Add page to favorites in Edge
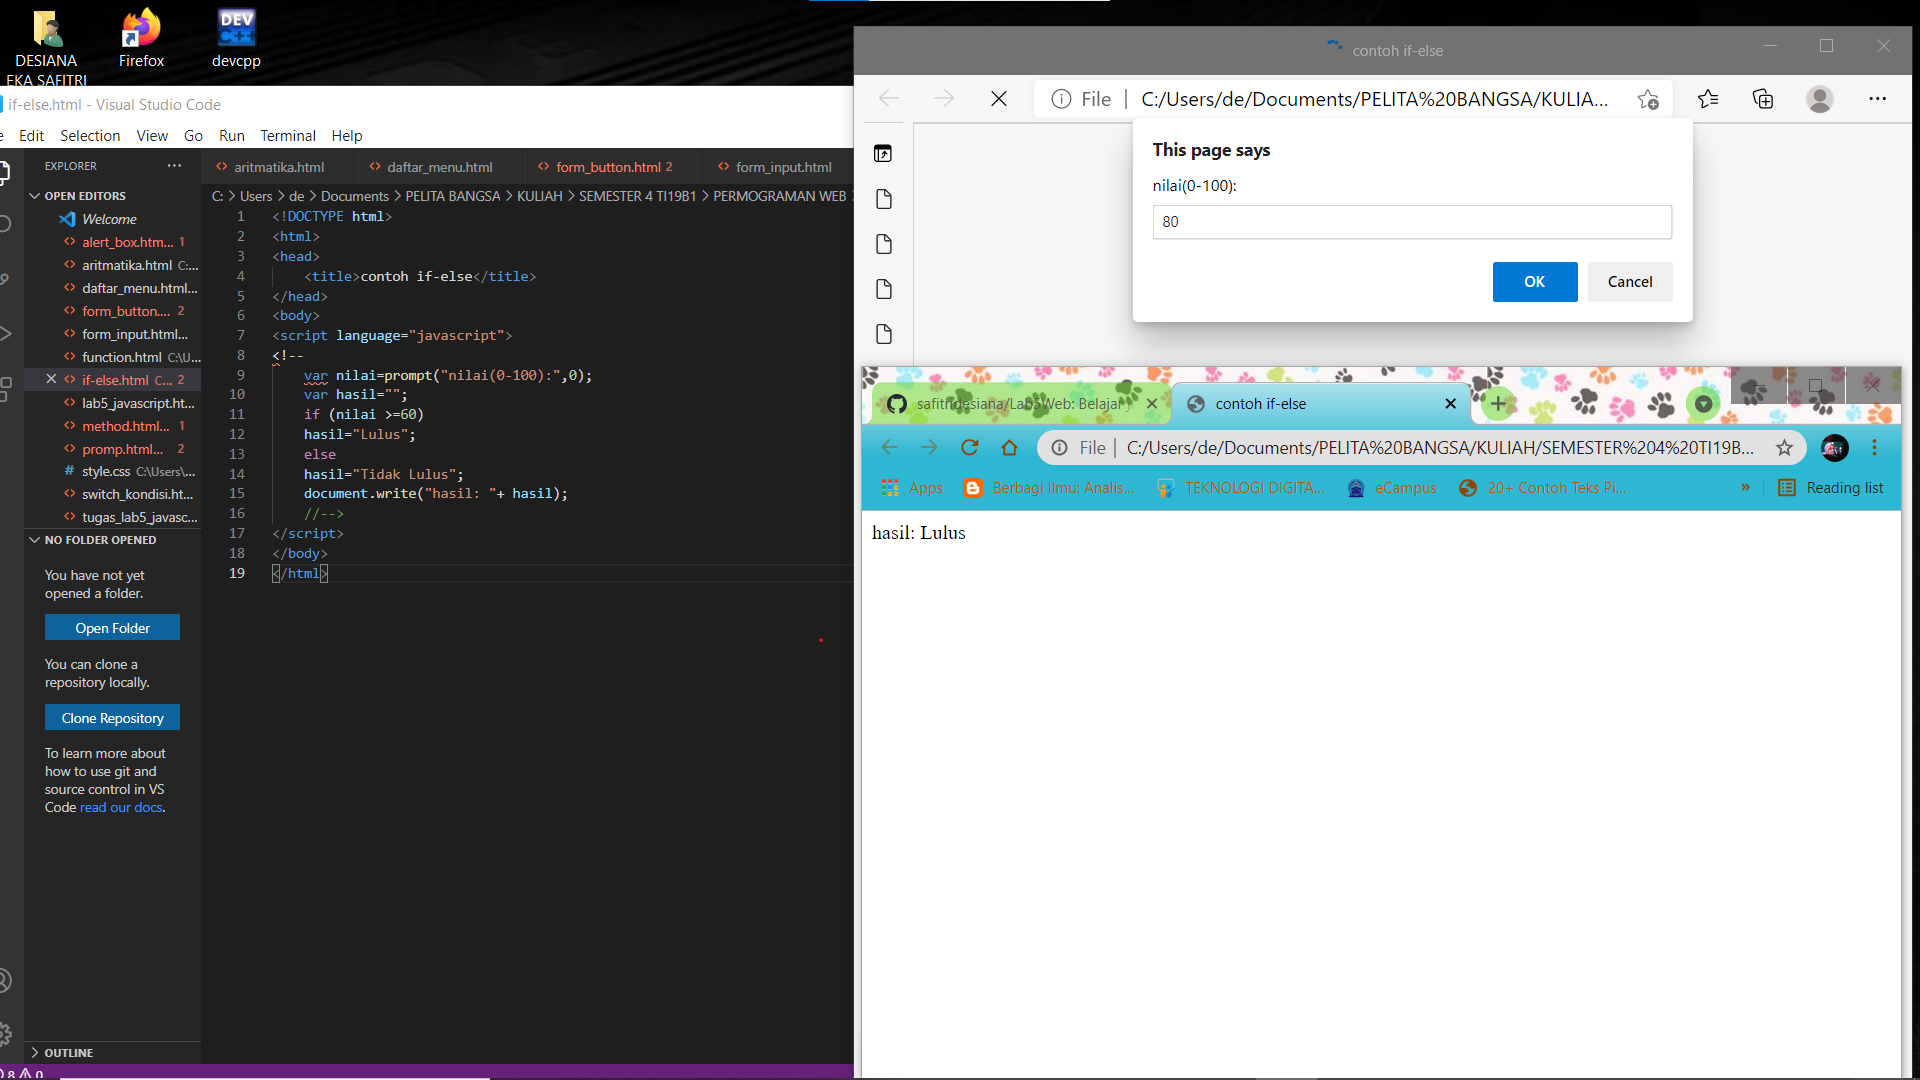 tap(1648, 99)
